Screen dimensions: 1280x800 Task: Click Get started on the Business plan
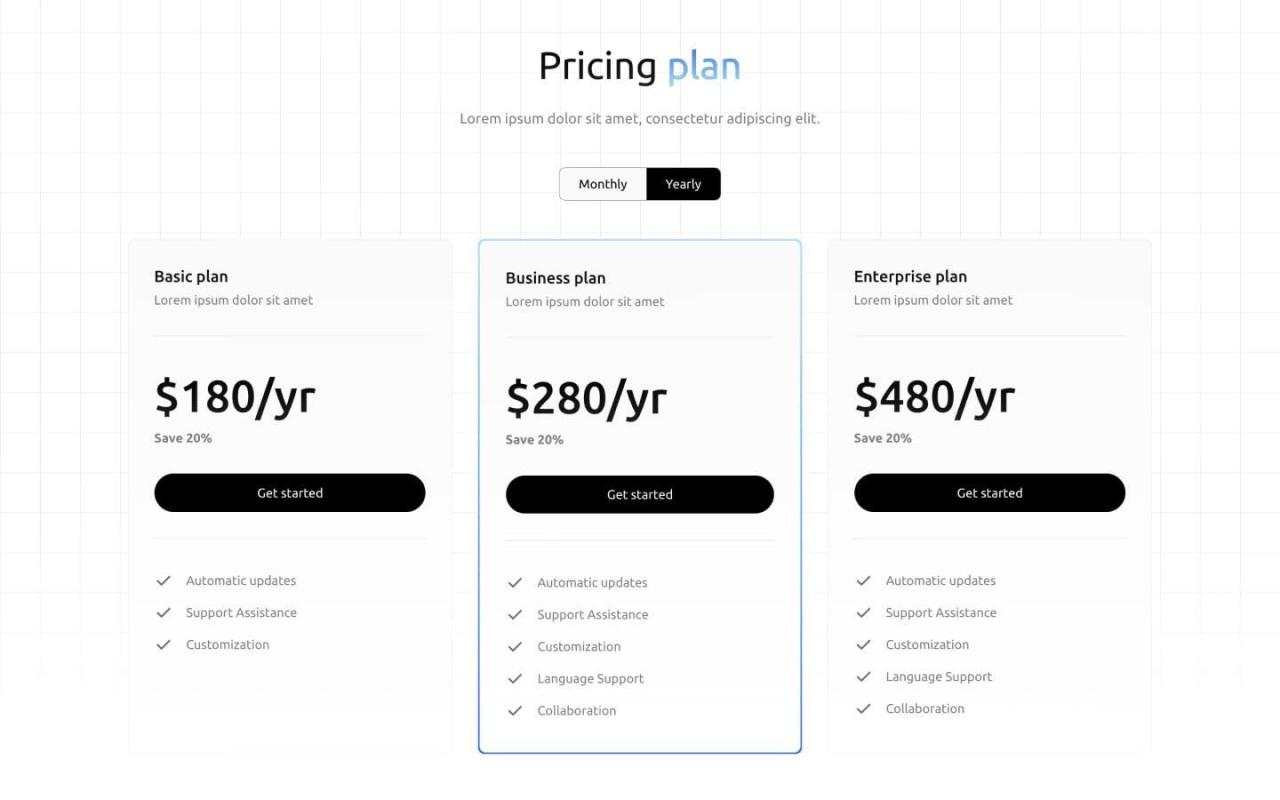(x=639, y=494)
